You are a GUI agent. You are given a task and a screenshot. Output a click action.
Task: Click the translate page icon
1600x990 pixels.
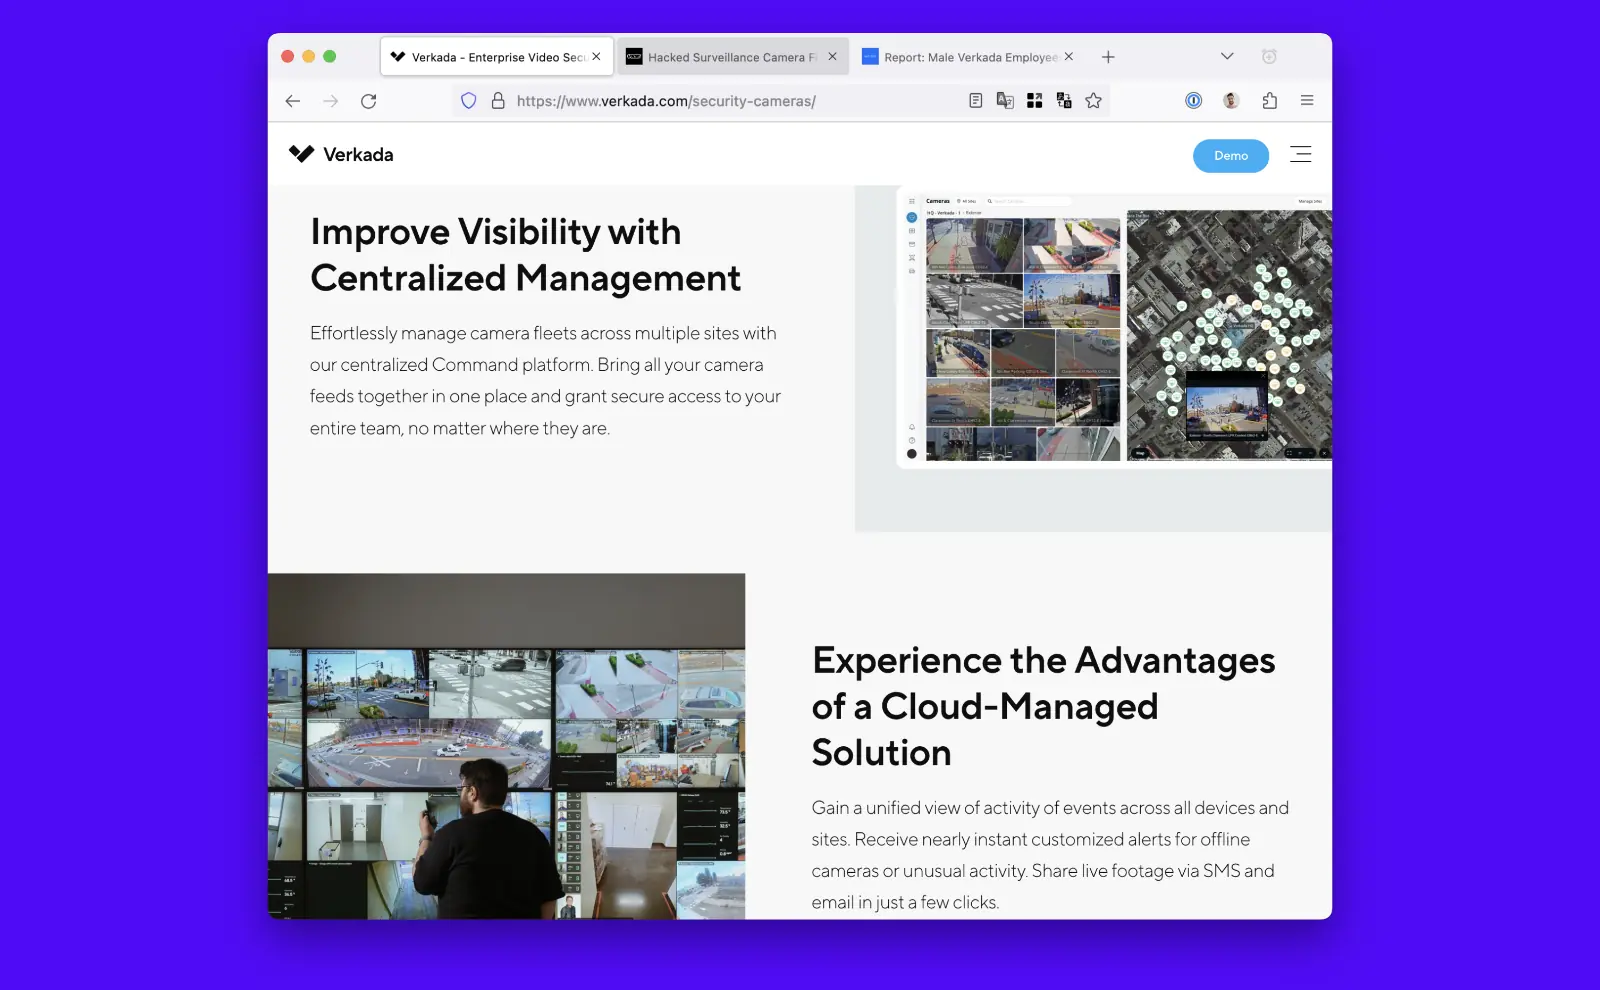tap(1005, 100)
